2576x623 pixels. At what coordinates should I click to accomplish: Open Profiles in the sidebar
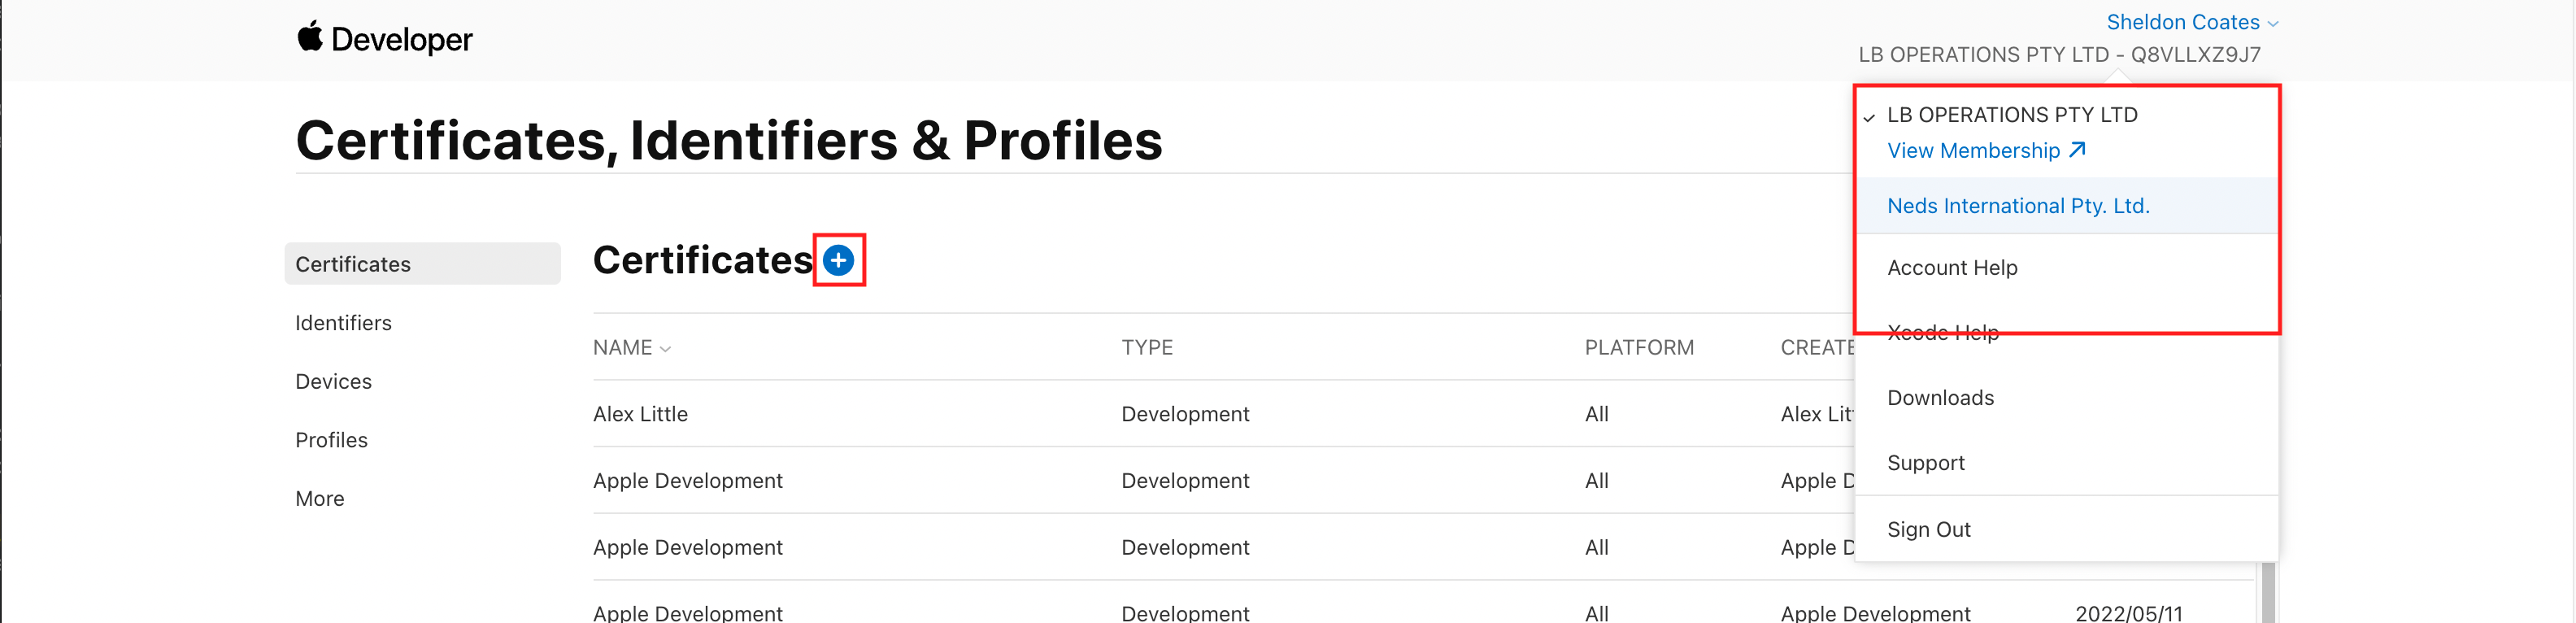(331, 440)
